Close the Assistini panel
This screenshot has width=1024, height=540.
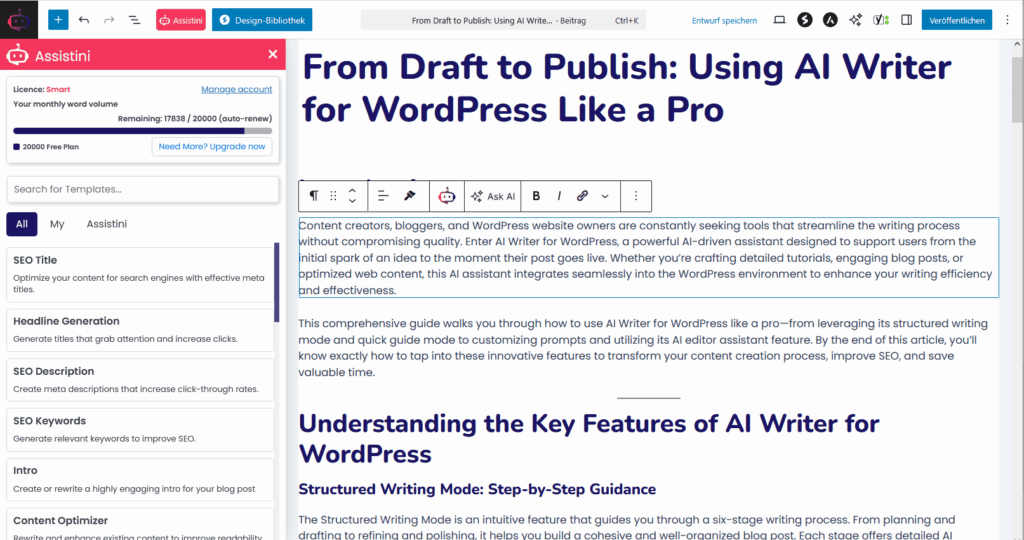tap(273, 55)
